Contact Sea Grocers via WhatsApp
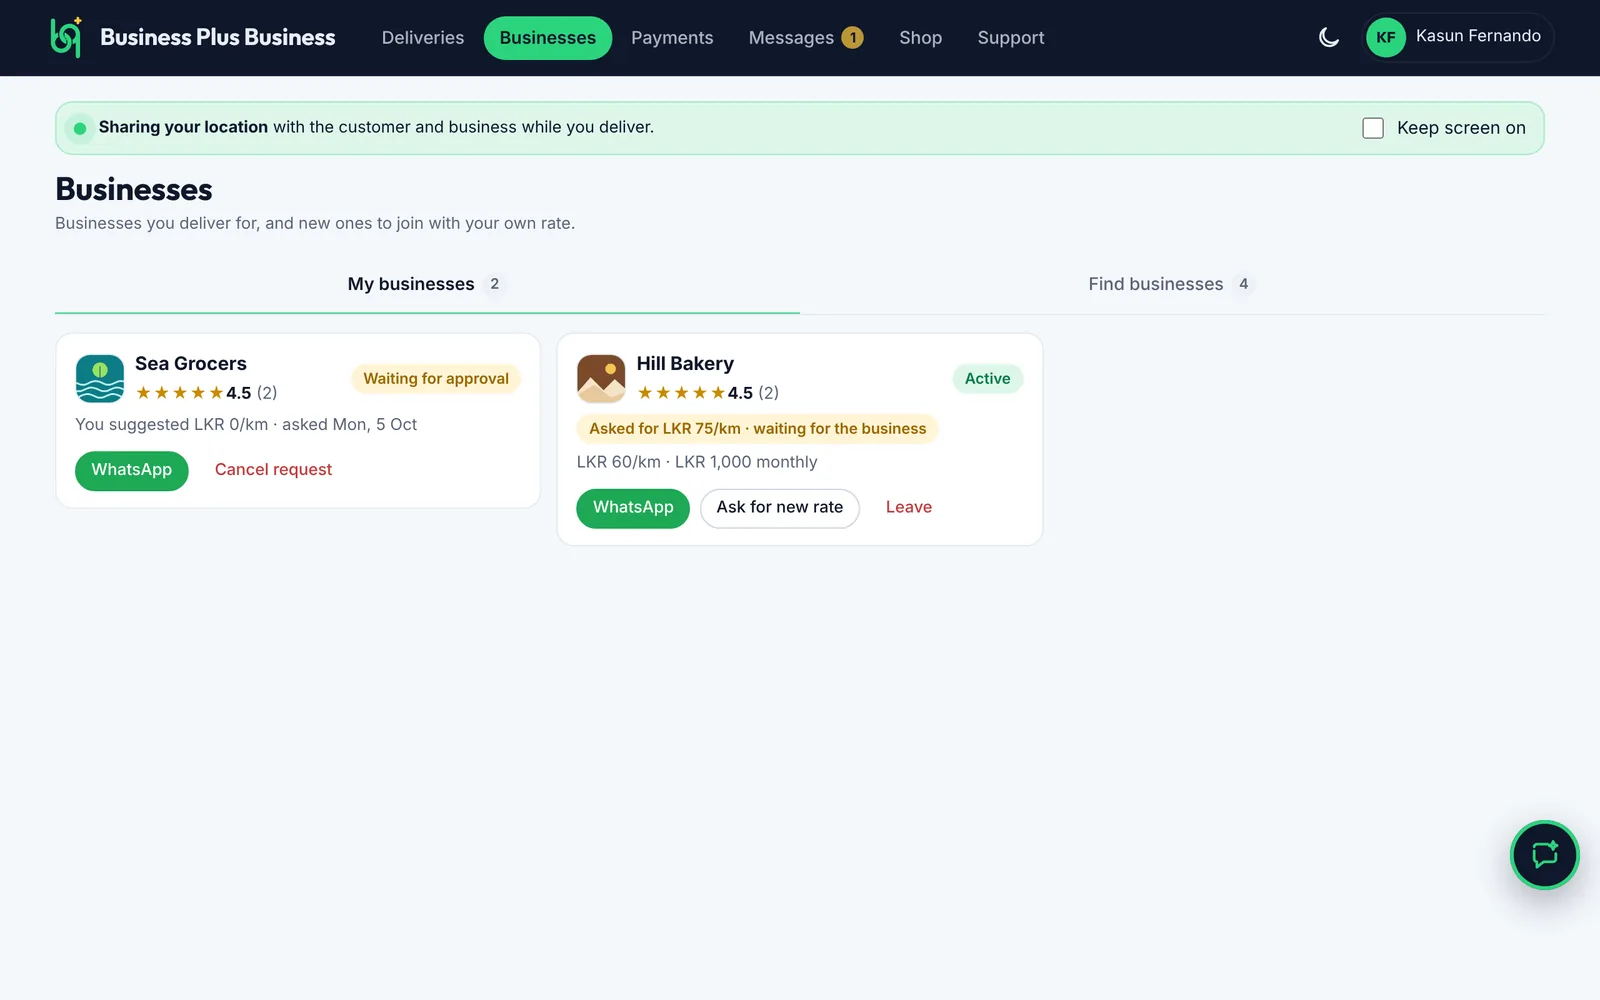 132,470
